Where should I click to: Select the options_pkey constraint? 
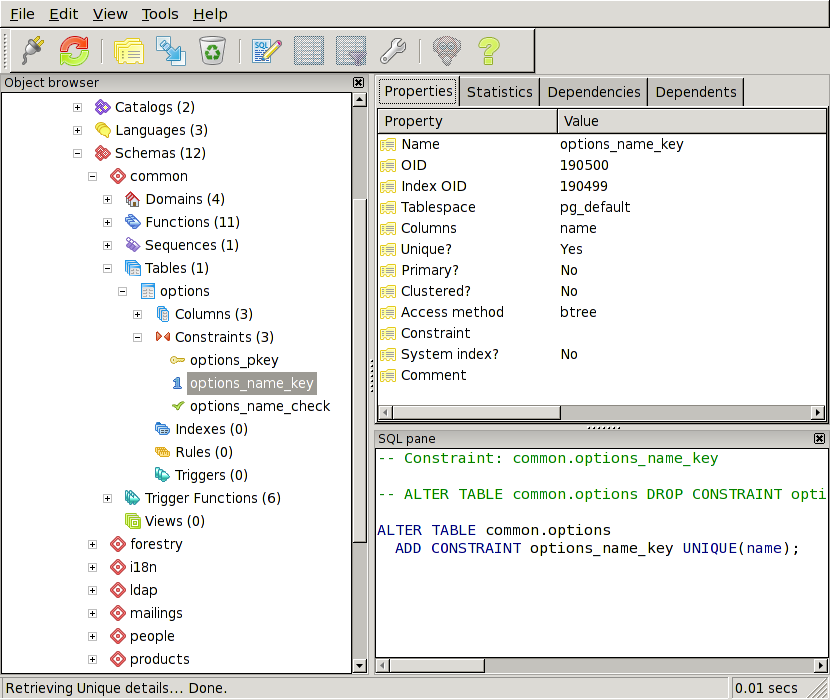pyautogui.click(x=234, y=360)
